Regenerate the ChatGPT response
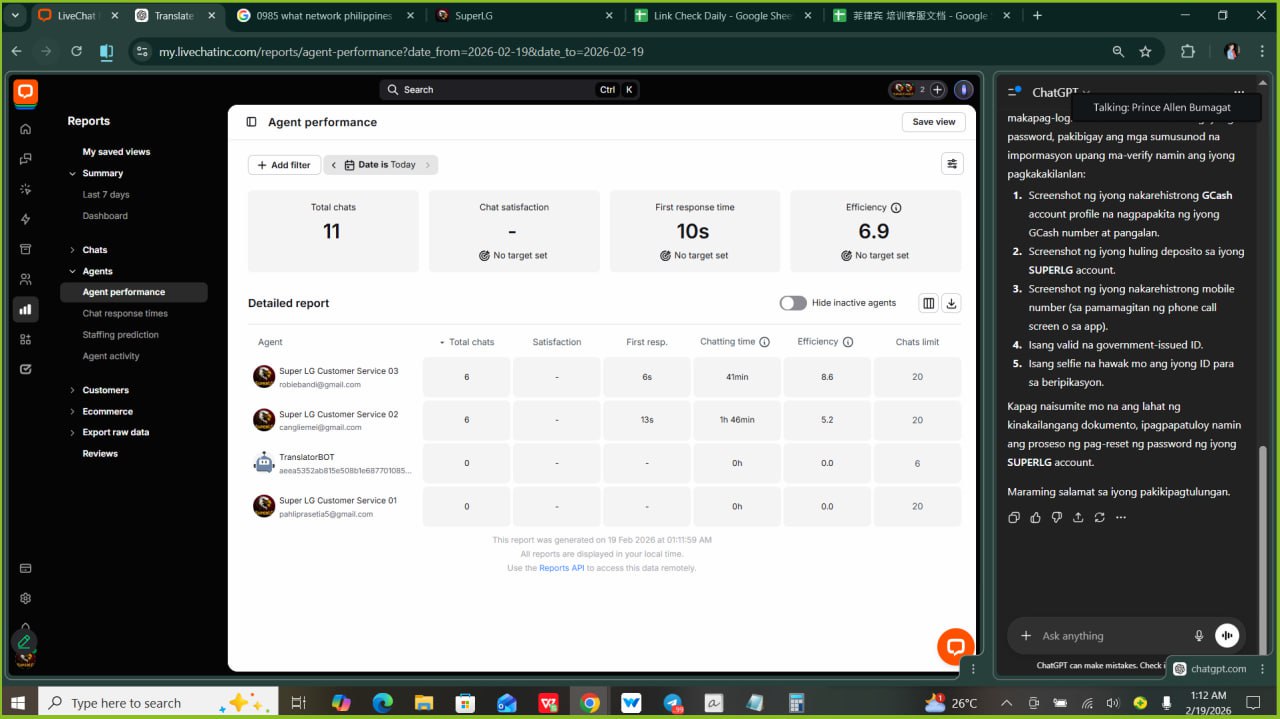This screenshot has width=1280, height=719. [1099, 517]
